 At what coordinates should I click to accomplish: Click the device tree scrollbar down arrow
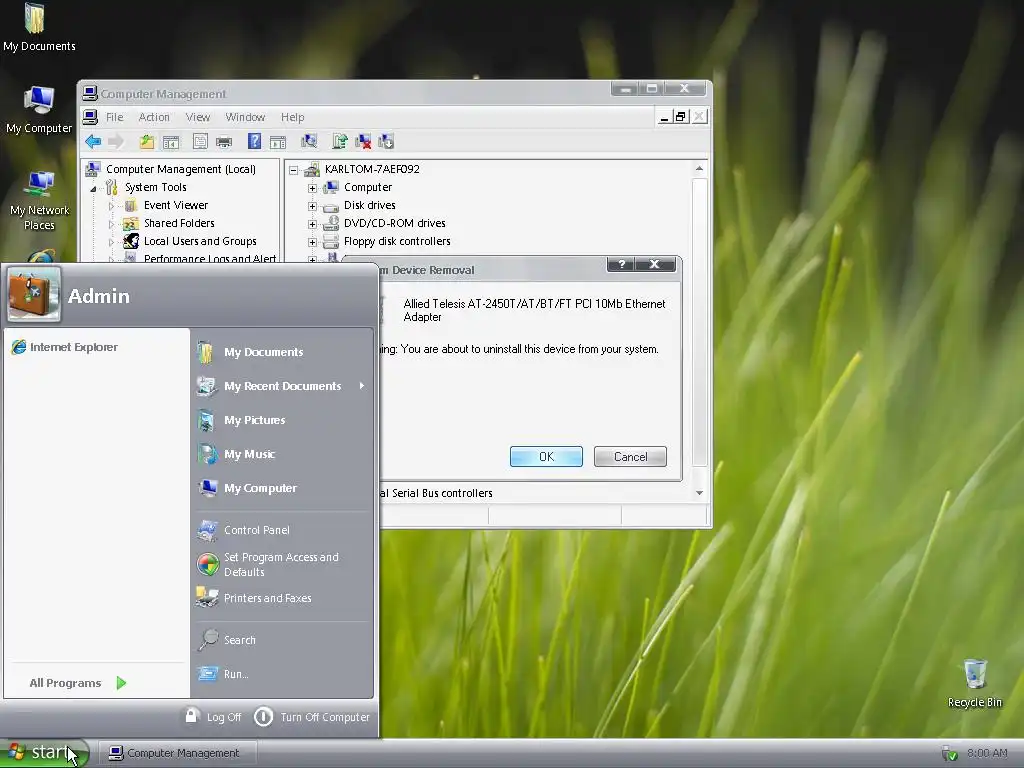[699, 492]
